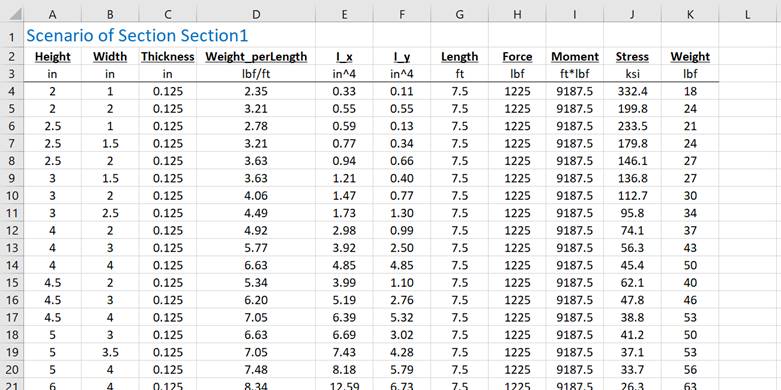Image resolution: width=781 pixels, height=390 pixels.
Task: Click the 'Length' heading cell
Action: pos(459,57)
